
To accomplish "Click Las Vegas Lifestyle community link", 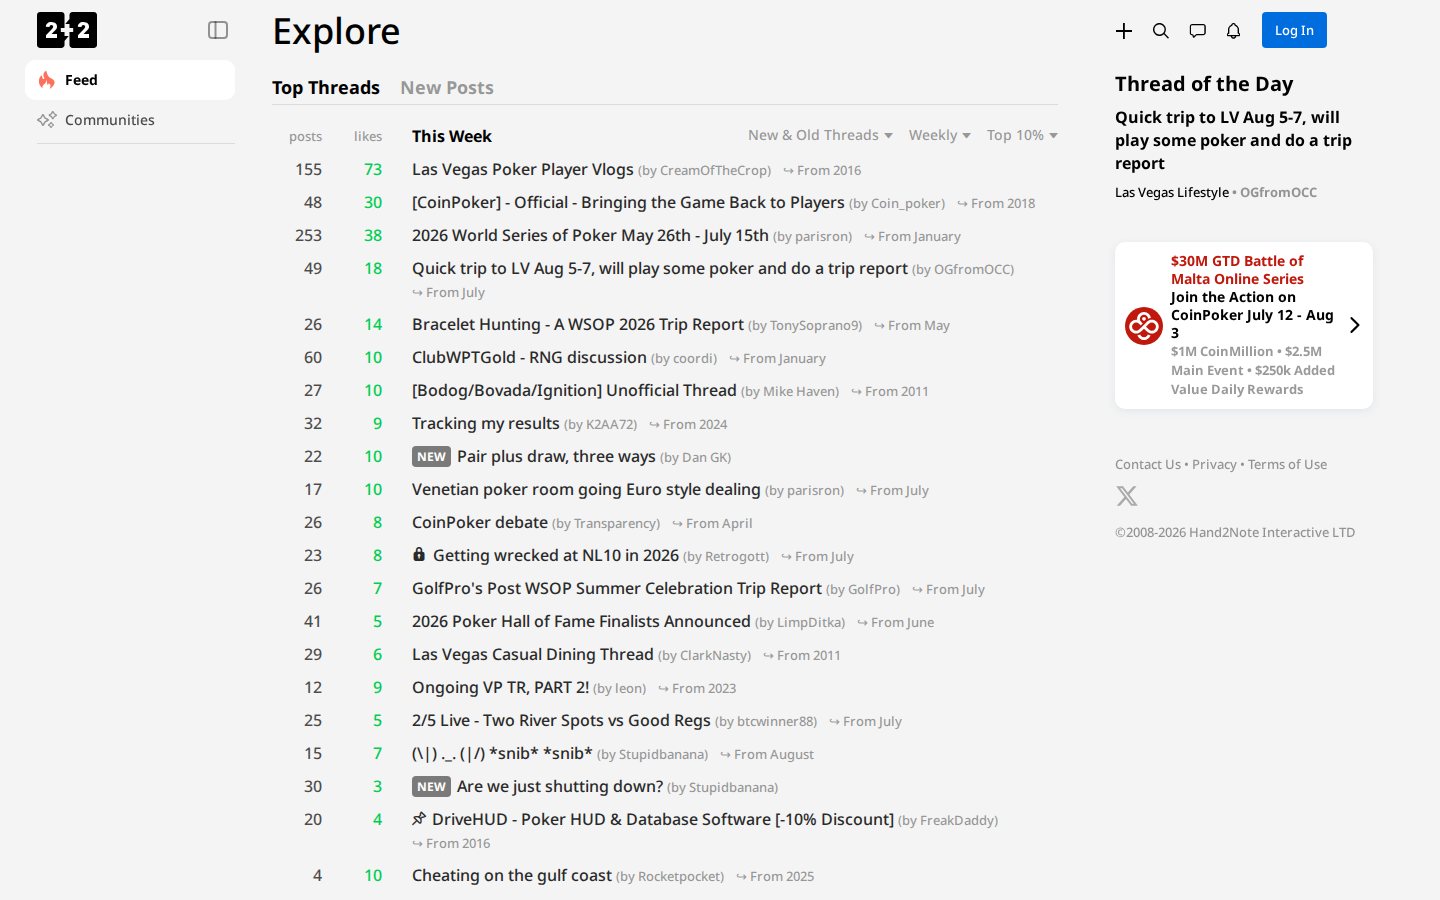I will pyautogui.click(x=1172, y=192).
